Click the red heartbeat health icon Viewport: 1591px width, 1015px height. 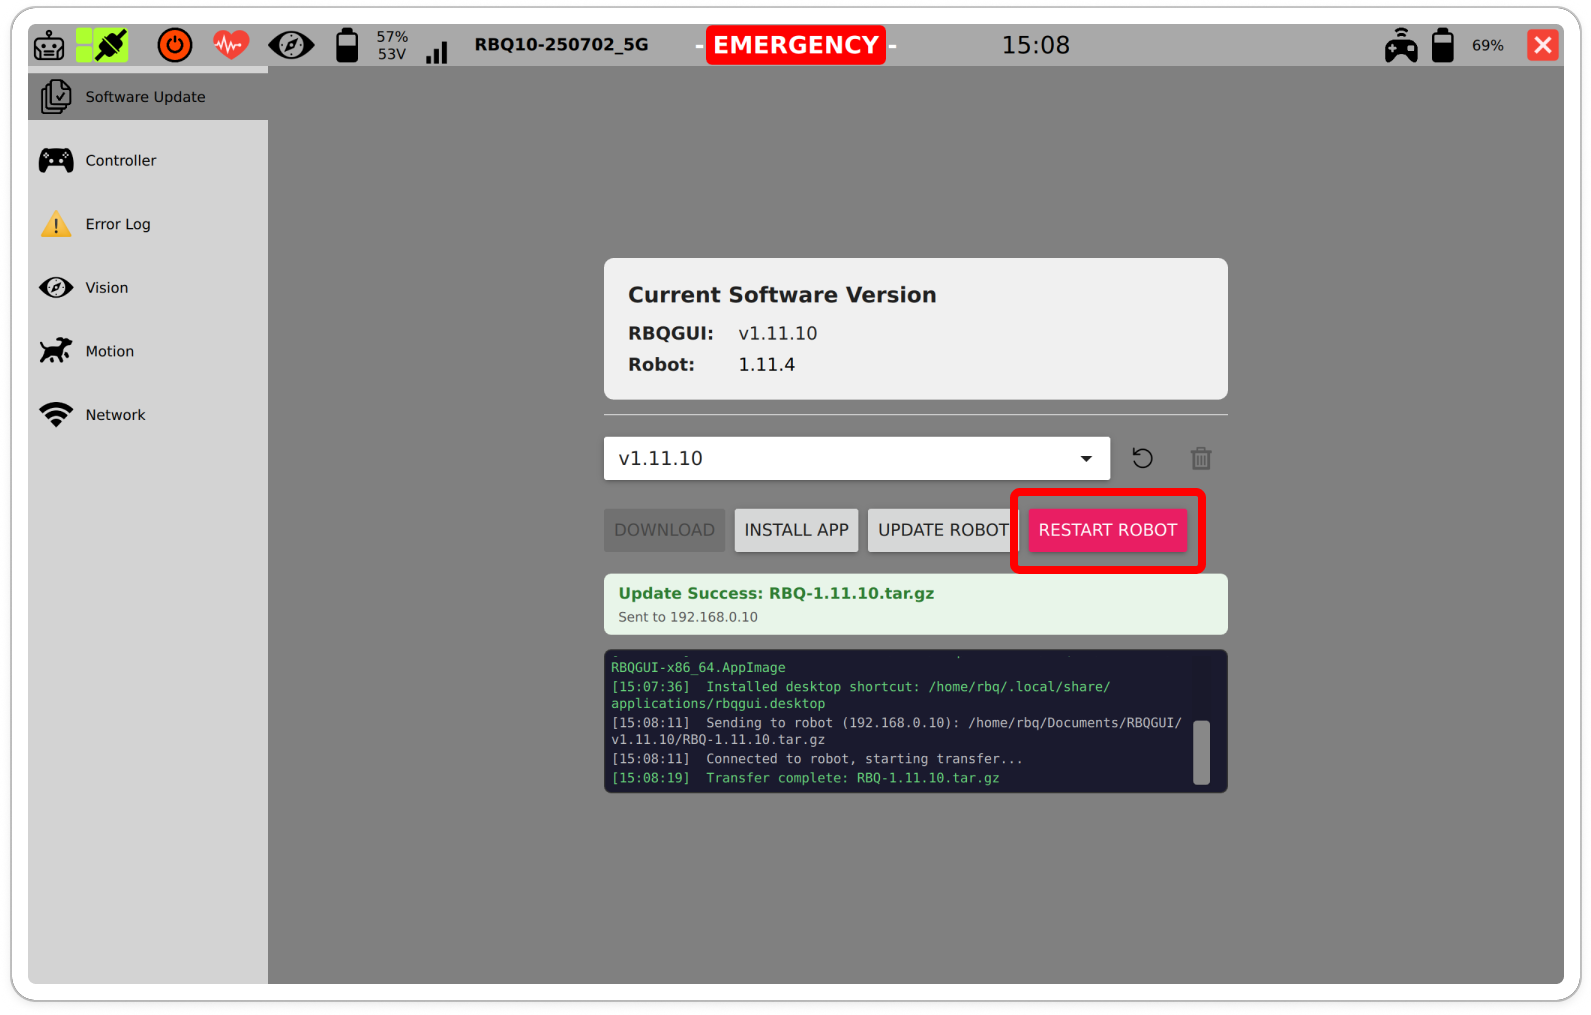pyautogui.click(x=231, y=45)
